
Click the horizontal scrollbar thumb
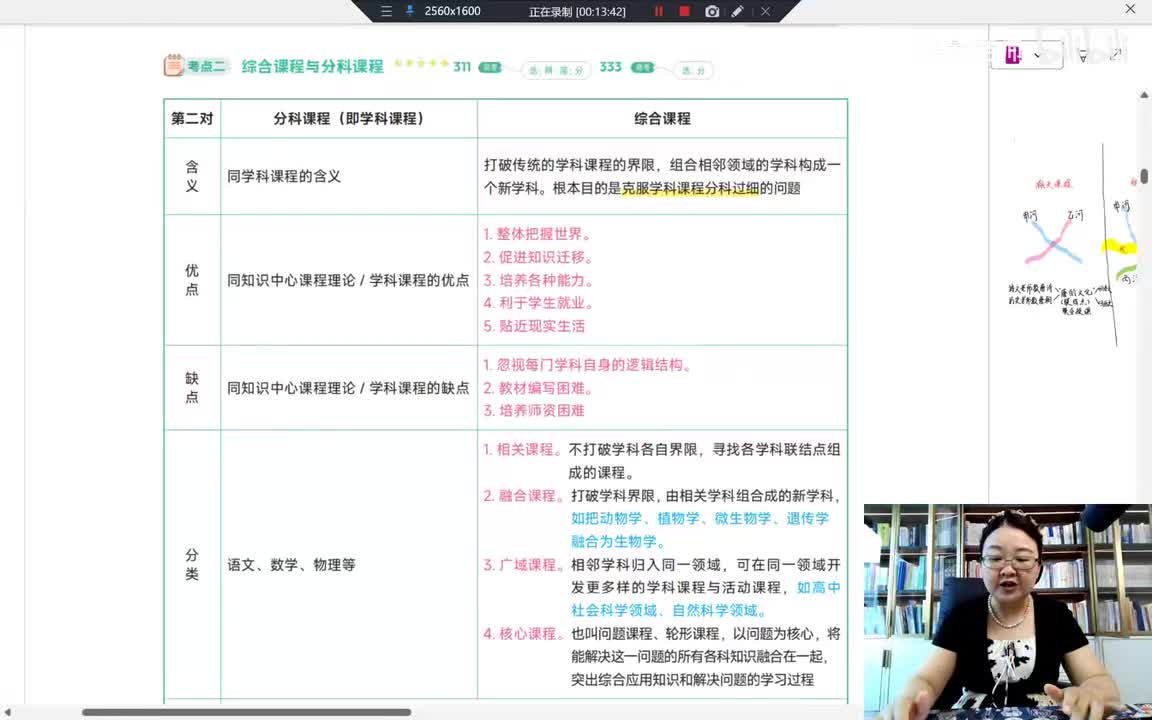point(246,712)
